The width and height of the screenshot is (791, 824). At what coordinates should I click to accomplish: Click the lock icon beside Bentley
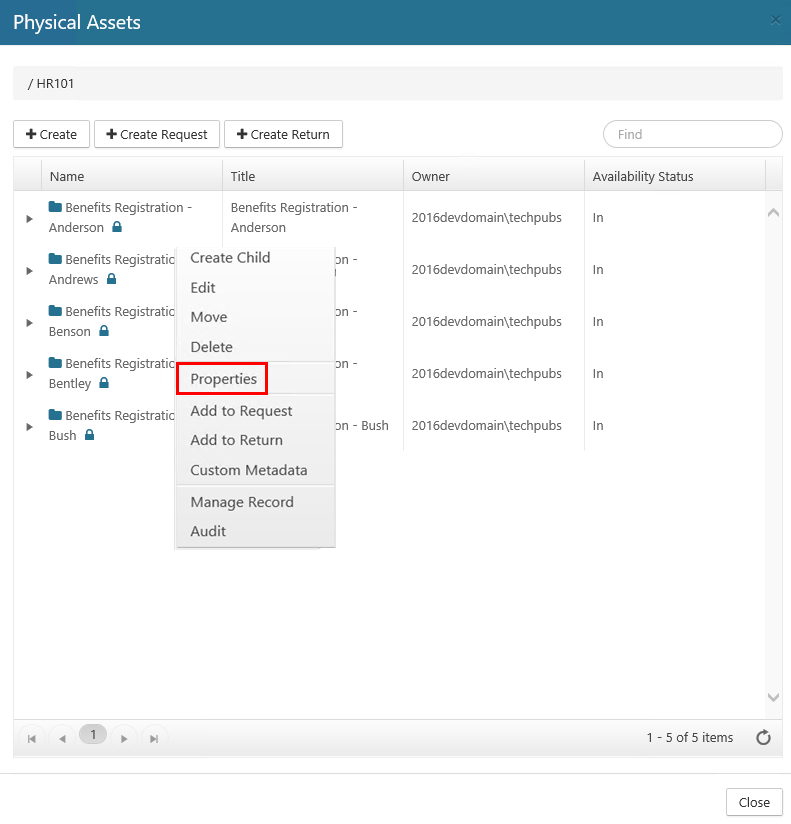(x=104, y=384)
